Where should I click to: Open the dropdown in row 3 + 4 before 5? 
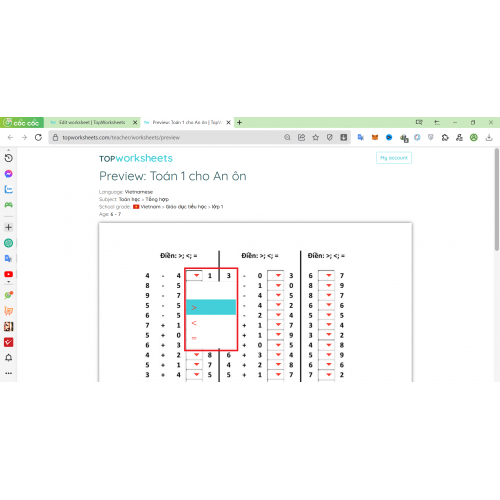pos(194,375)
